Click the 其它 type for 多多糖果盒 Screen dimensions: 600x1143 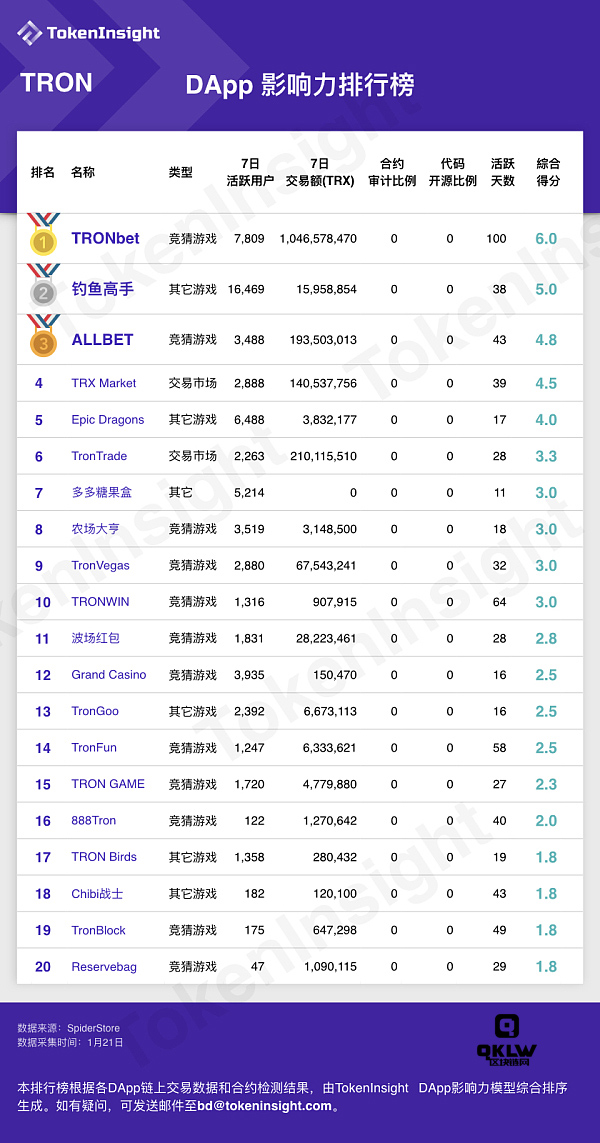click(181, 493)
